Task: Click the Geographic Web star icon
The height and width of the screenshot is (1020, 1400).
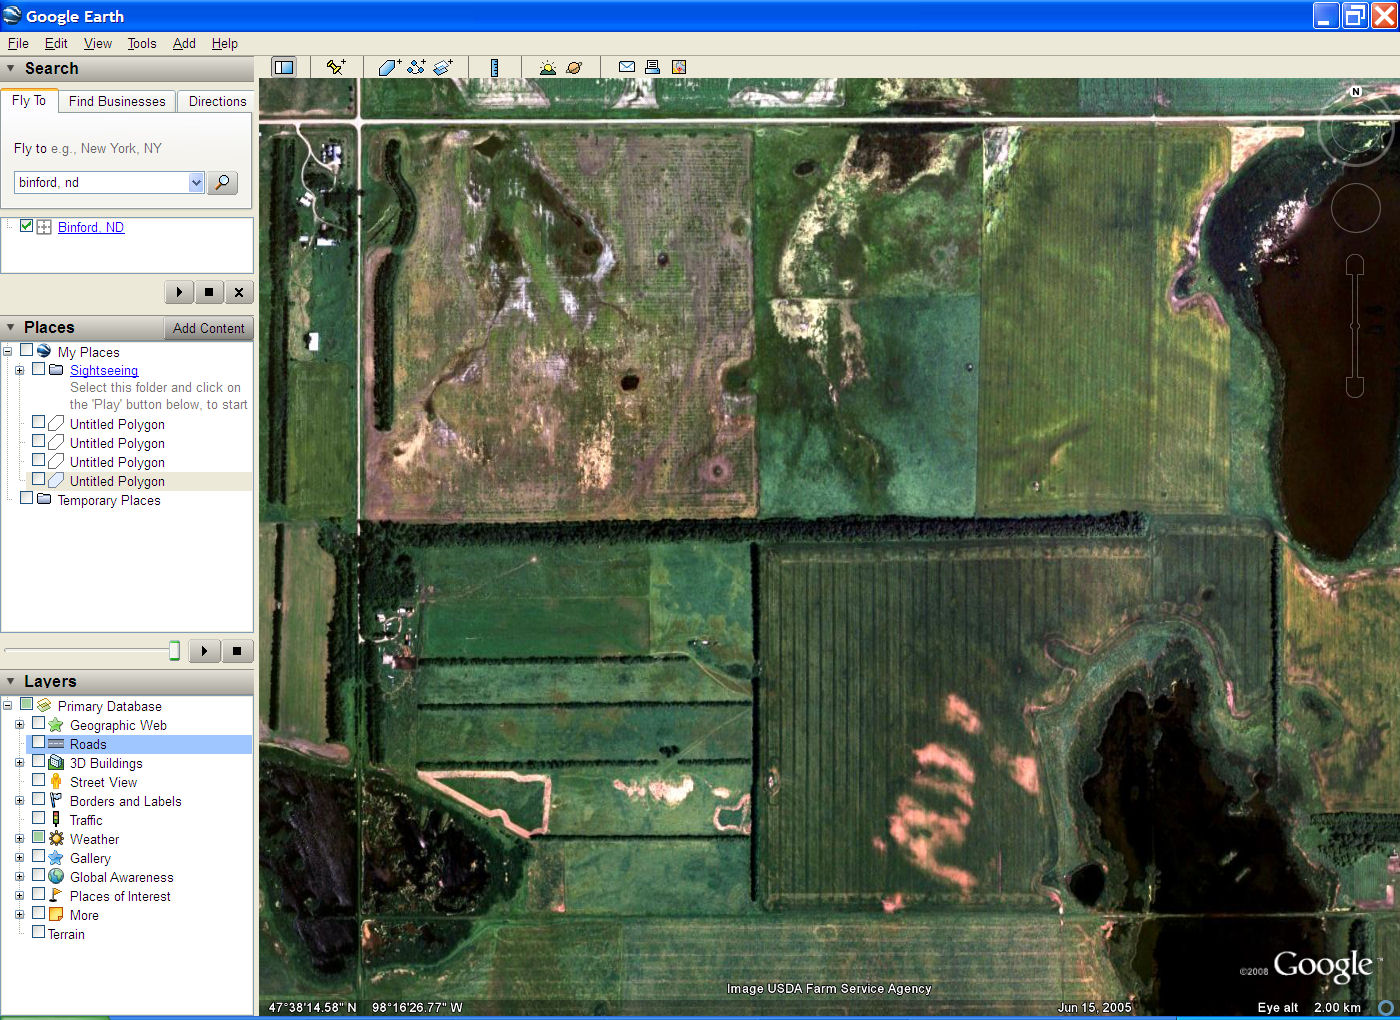Action: point(56,725)
